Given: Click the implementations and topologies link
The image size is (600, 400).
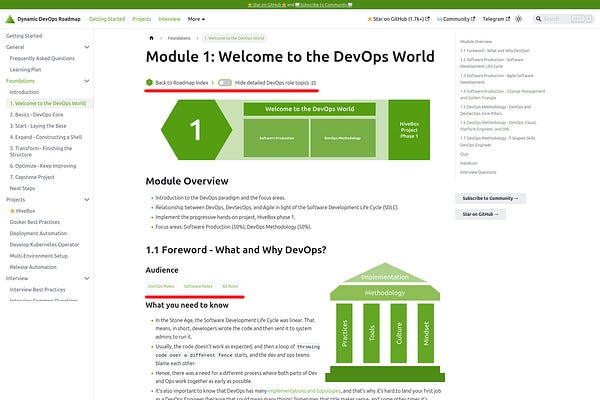Looking at the screenshot, I should pyautogui.click(x=304, y=391).
